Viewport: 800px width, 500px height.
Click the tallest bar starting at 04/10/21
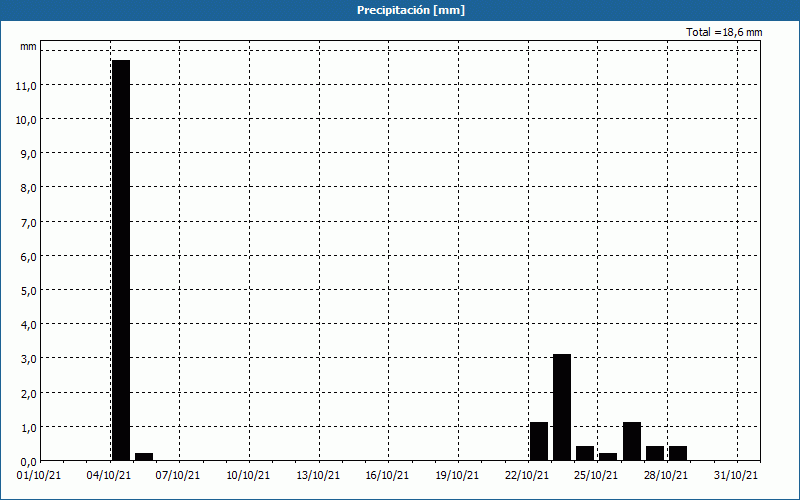pyautogui.click(x=121, y=260)
